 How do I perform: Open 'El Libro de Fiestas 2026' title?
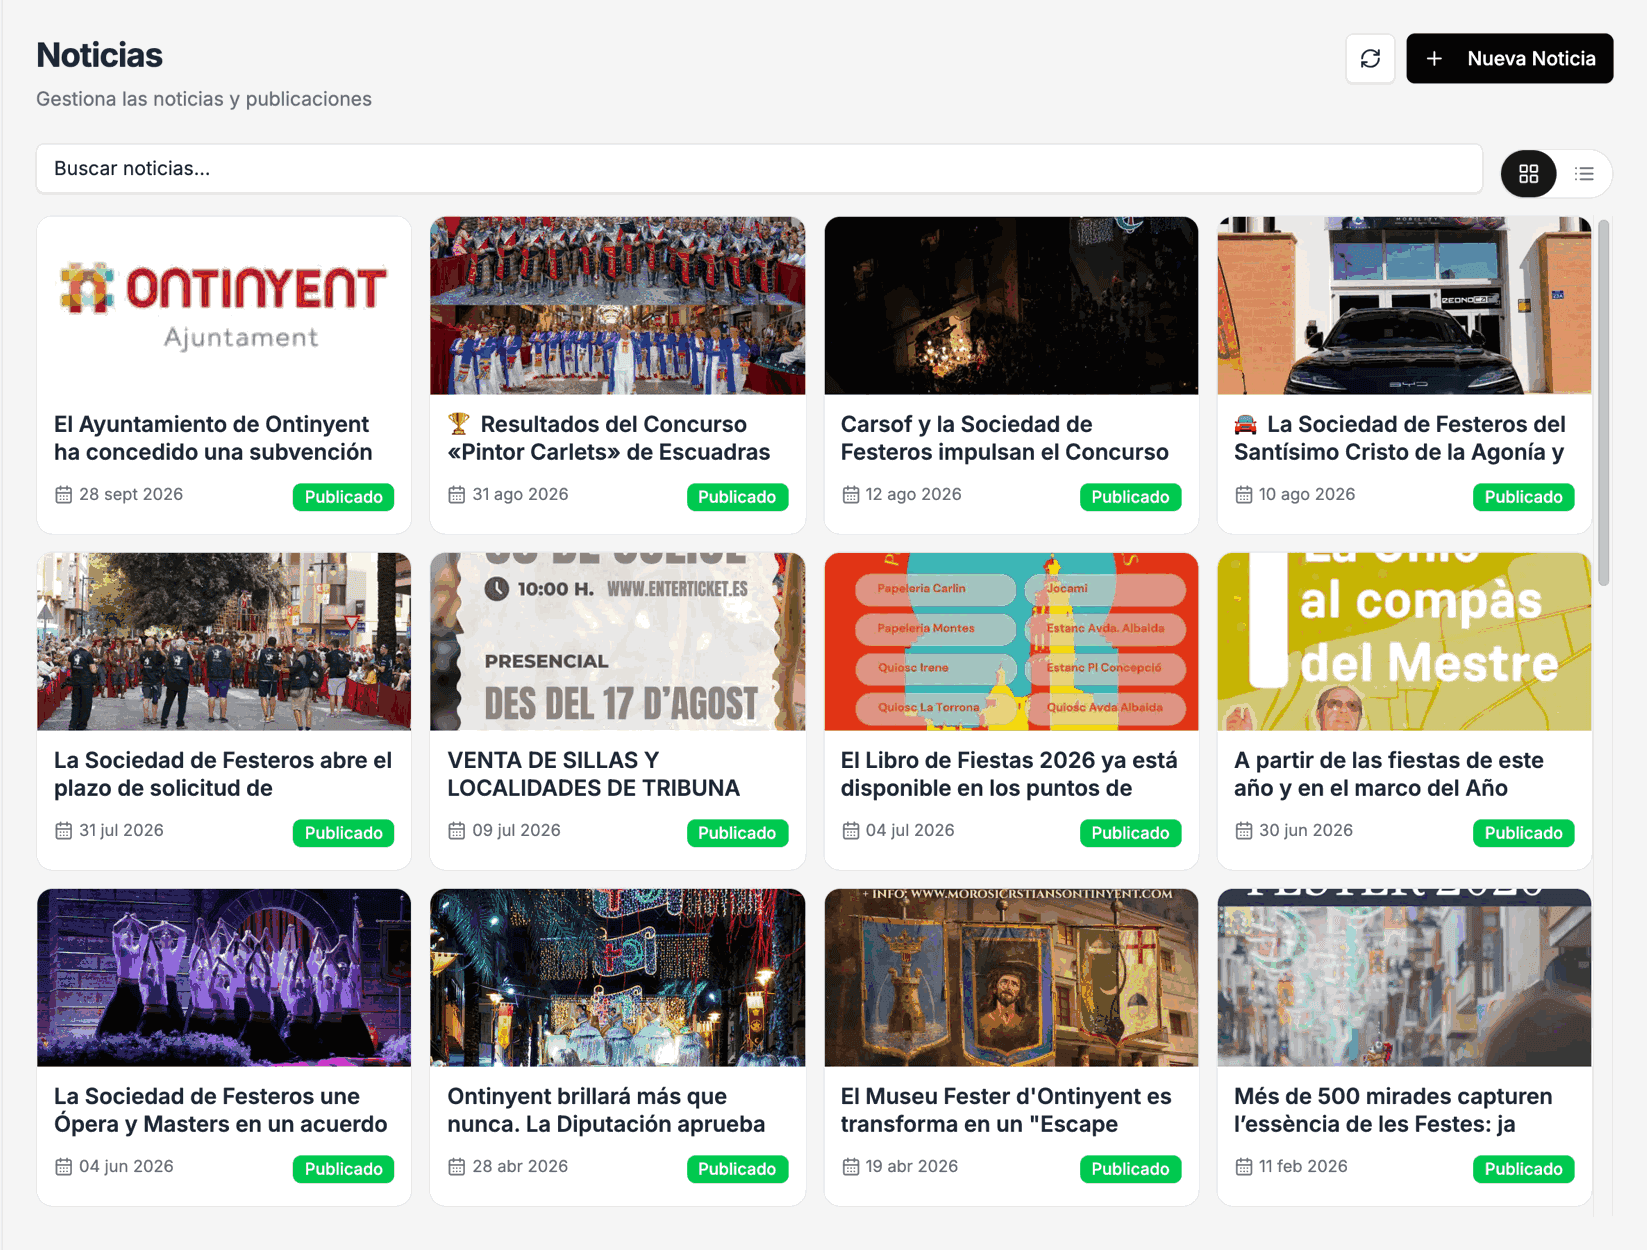1009,774
